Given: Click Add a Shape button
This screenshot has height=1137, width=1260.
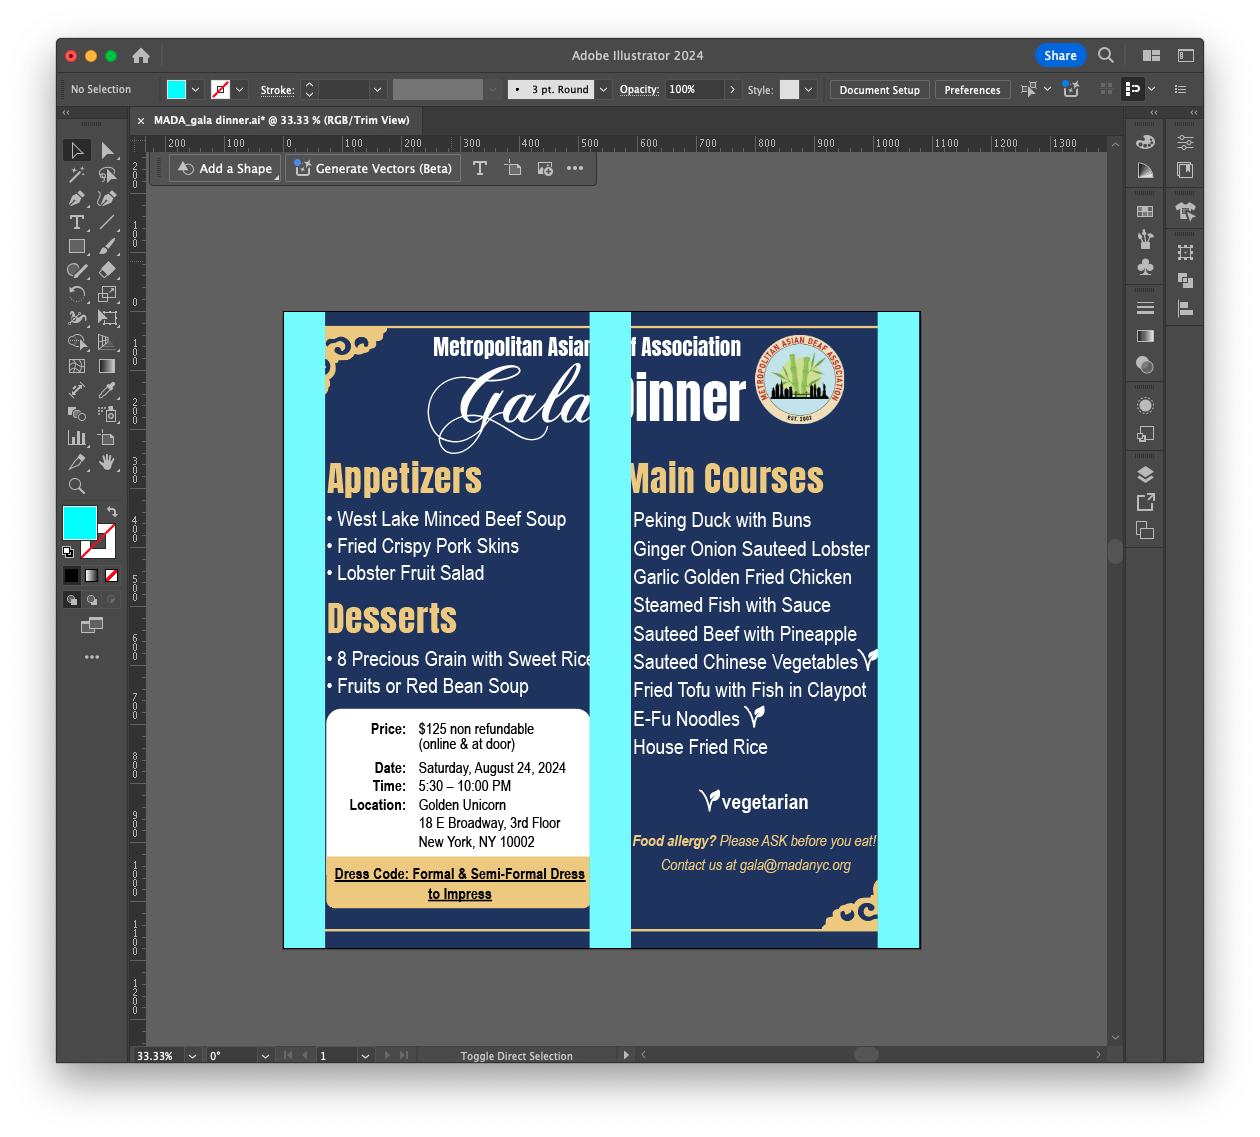Looking at the screenshot, I should point(225,168).
